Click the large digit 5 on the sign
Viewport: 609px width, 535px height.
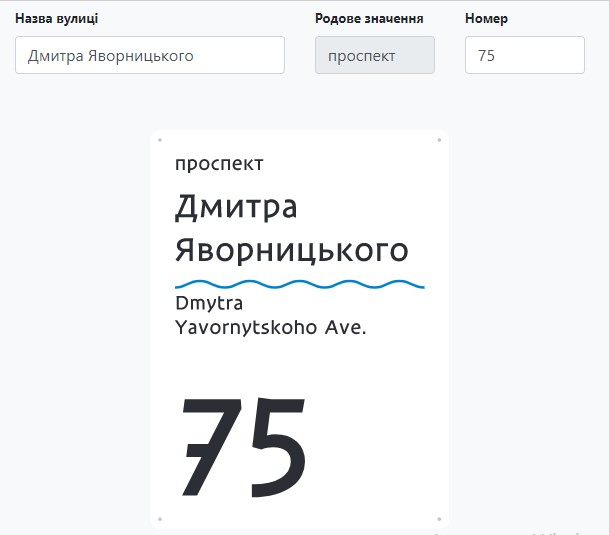pos(274,446)
